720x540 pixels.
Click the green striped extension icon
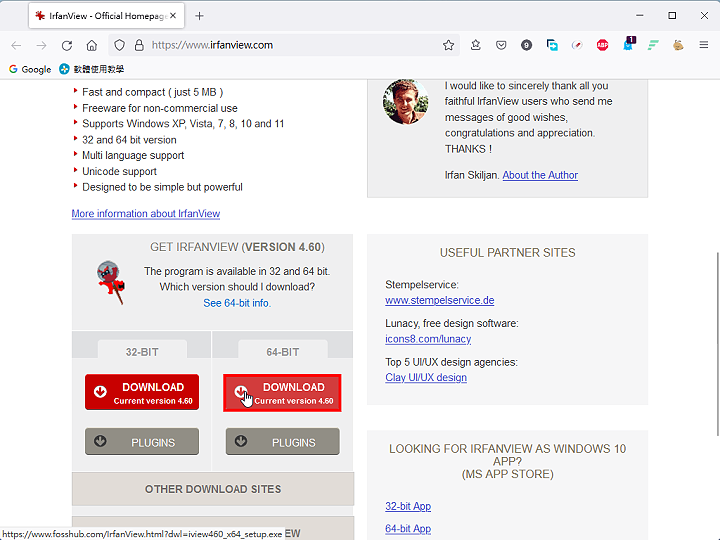tap(653, 45)
